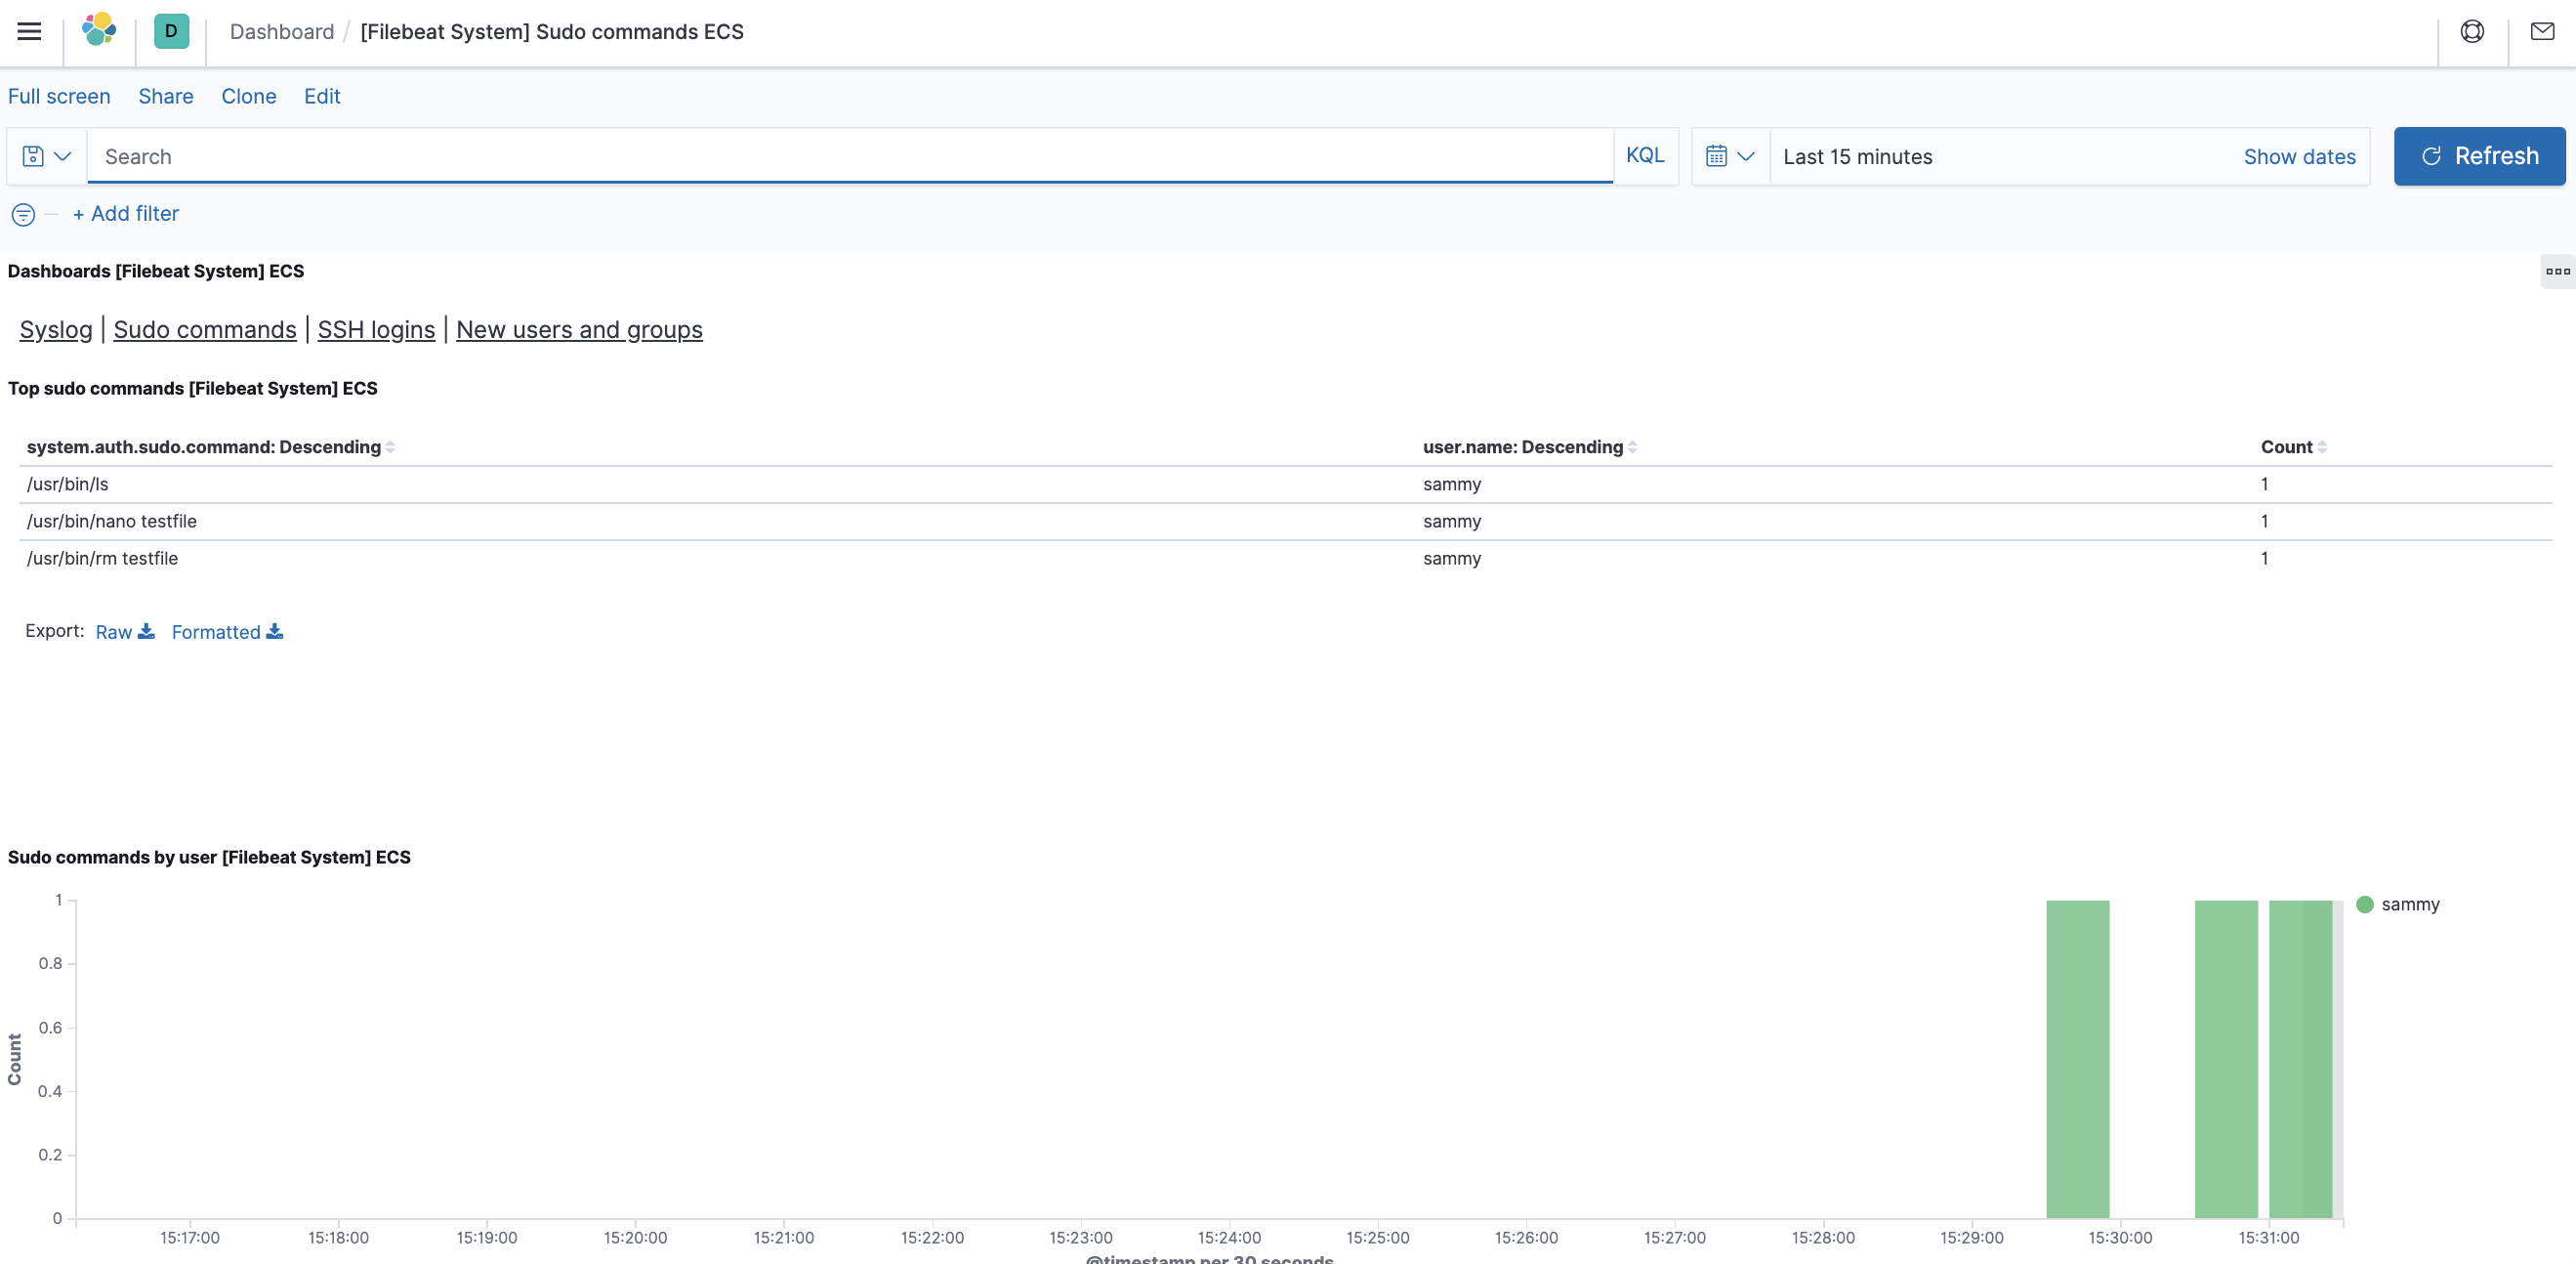
Task: Click the Dashboard breadcrumb home icon
Action: click(x=171, y=31)
